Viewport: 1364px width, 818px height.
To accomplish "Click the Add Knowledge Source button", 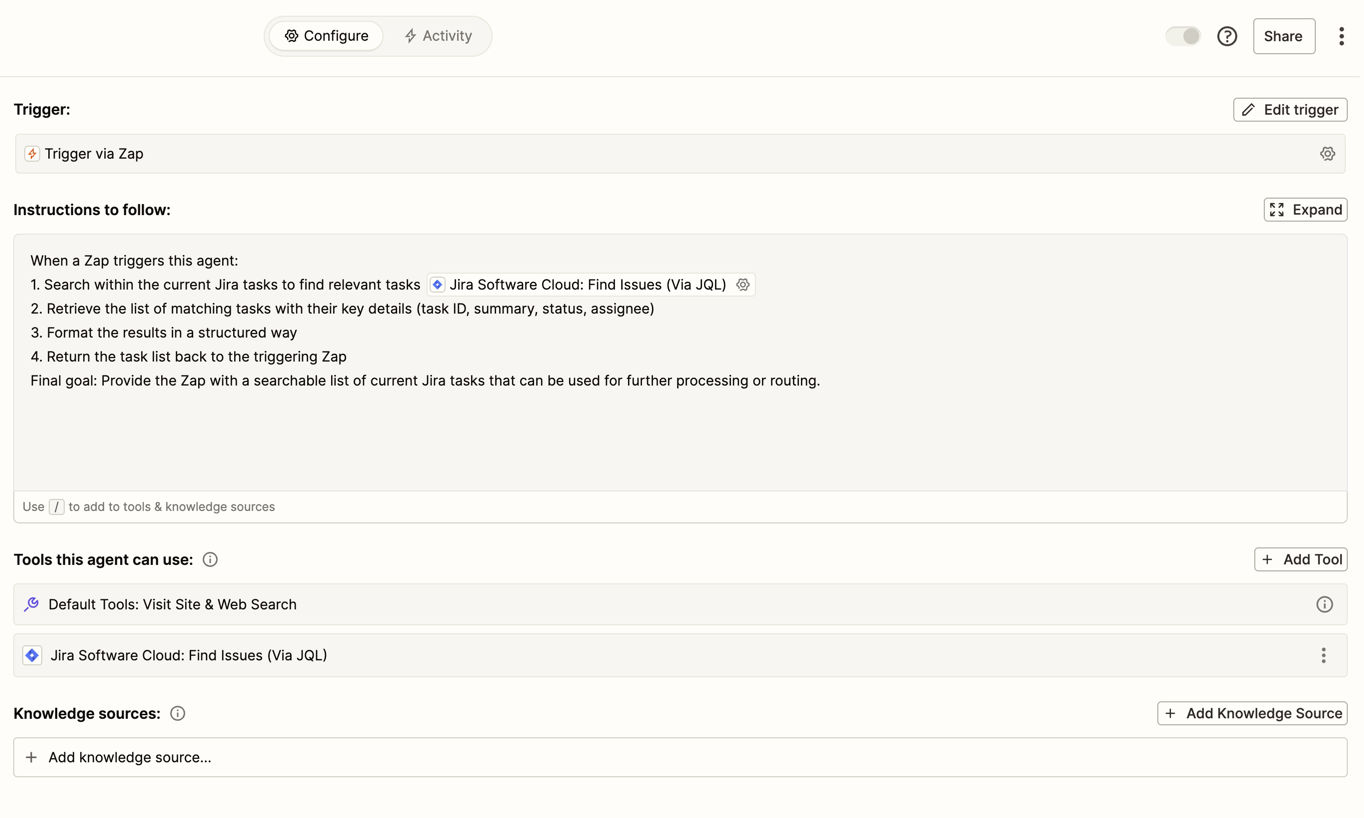I will (x=1252, y=714).
